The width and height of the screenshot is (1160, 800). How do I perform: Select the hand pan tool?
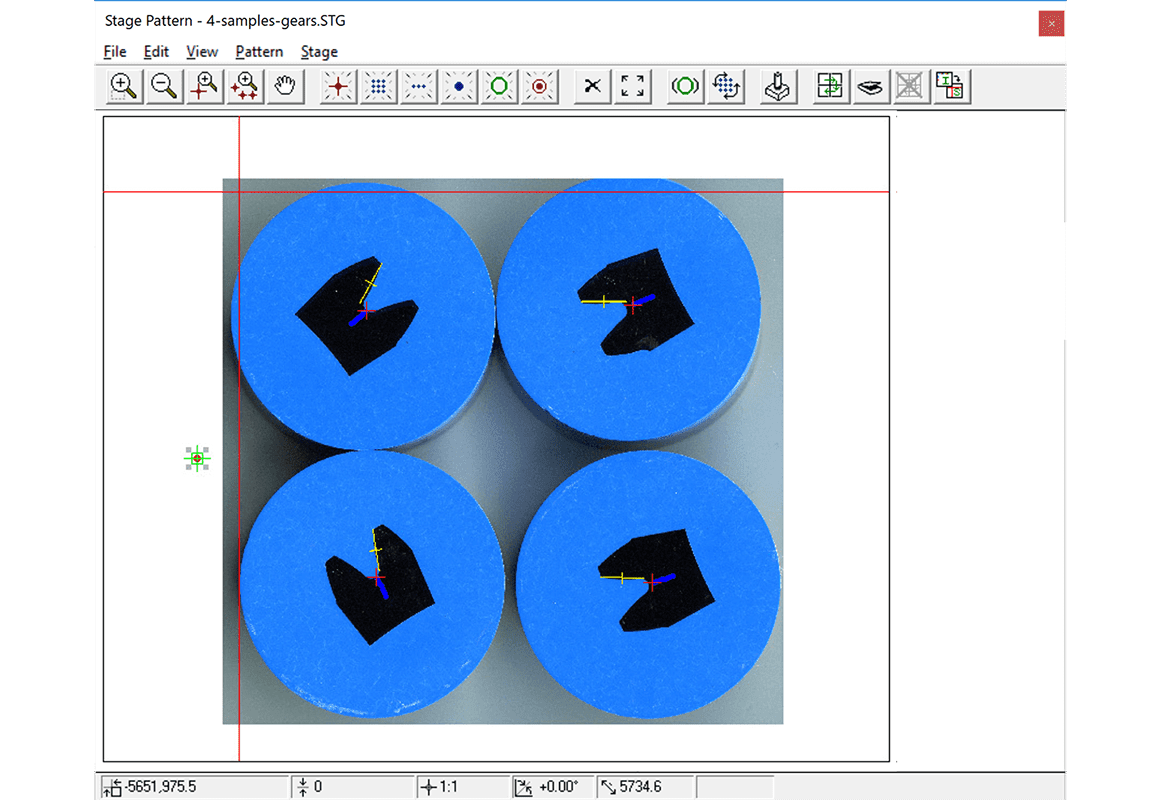coord(286,87)
